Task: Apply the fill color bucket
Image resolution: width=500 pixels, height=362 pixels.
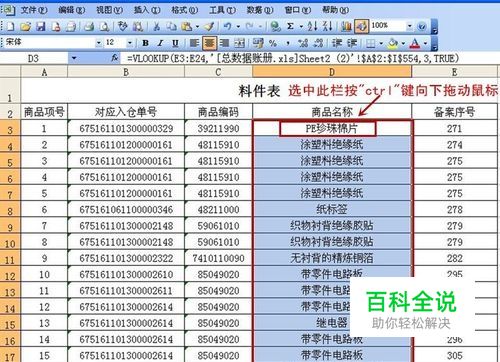Action: [x=393, y=43]
